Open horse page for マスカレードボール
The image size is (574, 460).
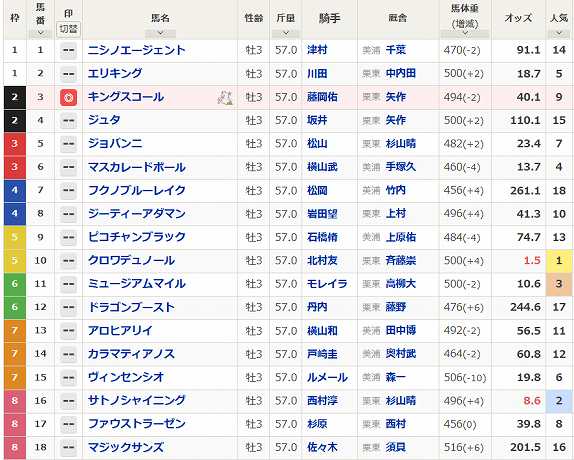(x=137, y=167)
